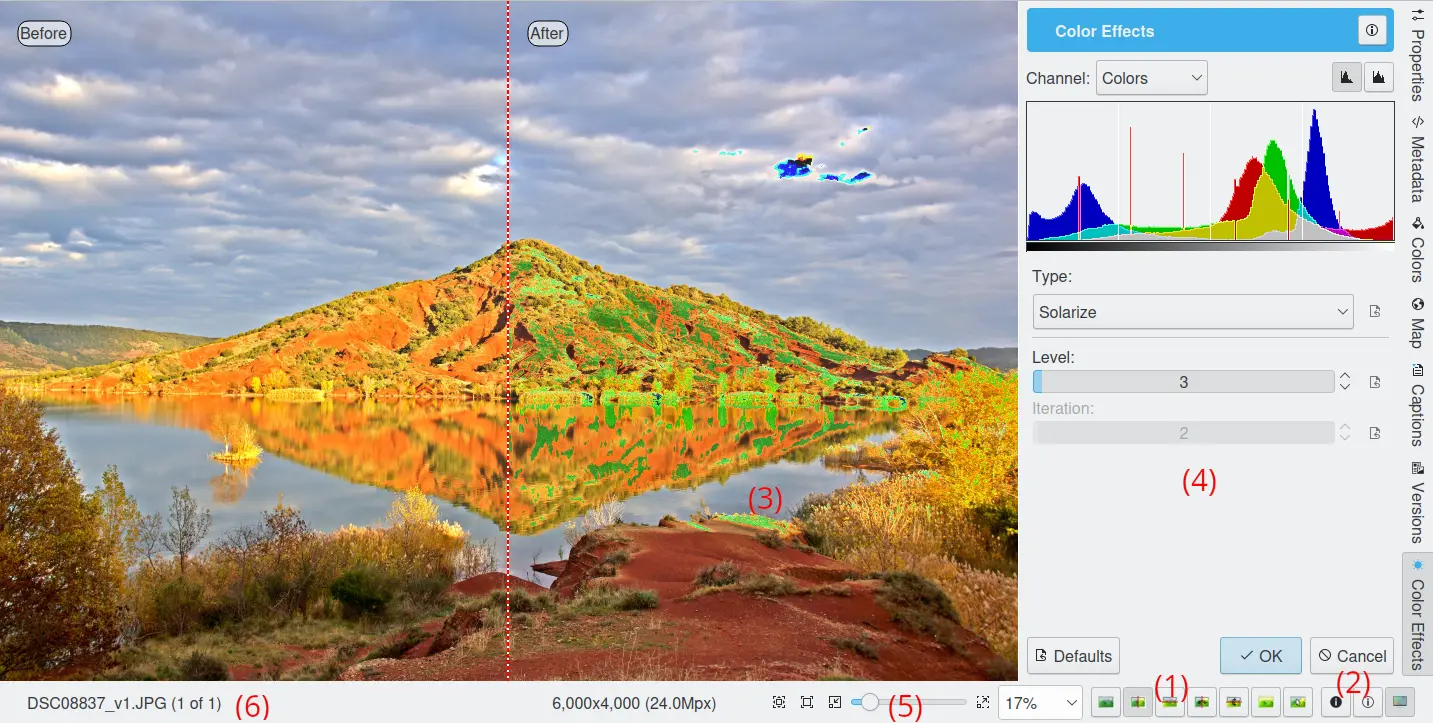Show only the original image preview
1433x723 pixels.
(1105, 703)
